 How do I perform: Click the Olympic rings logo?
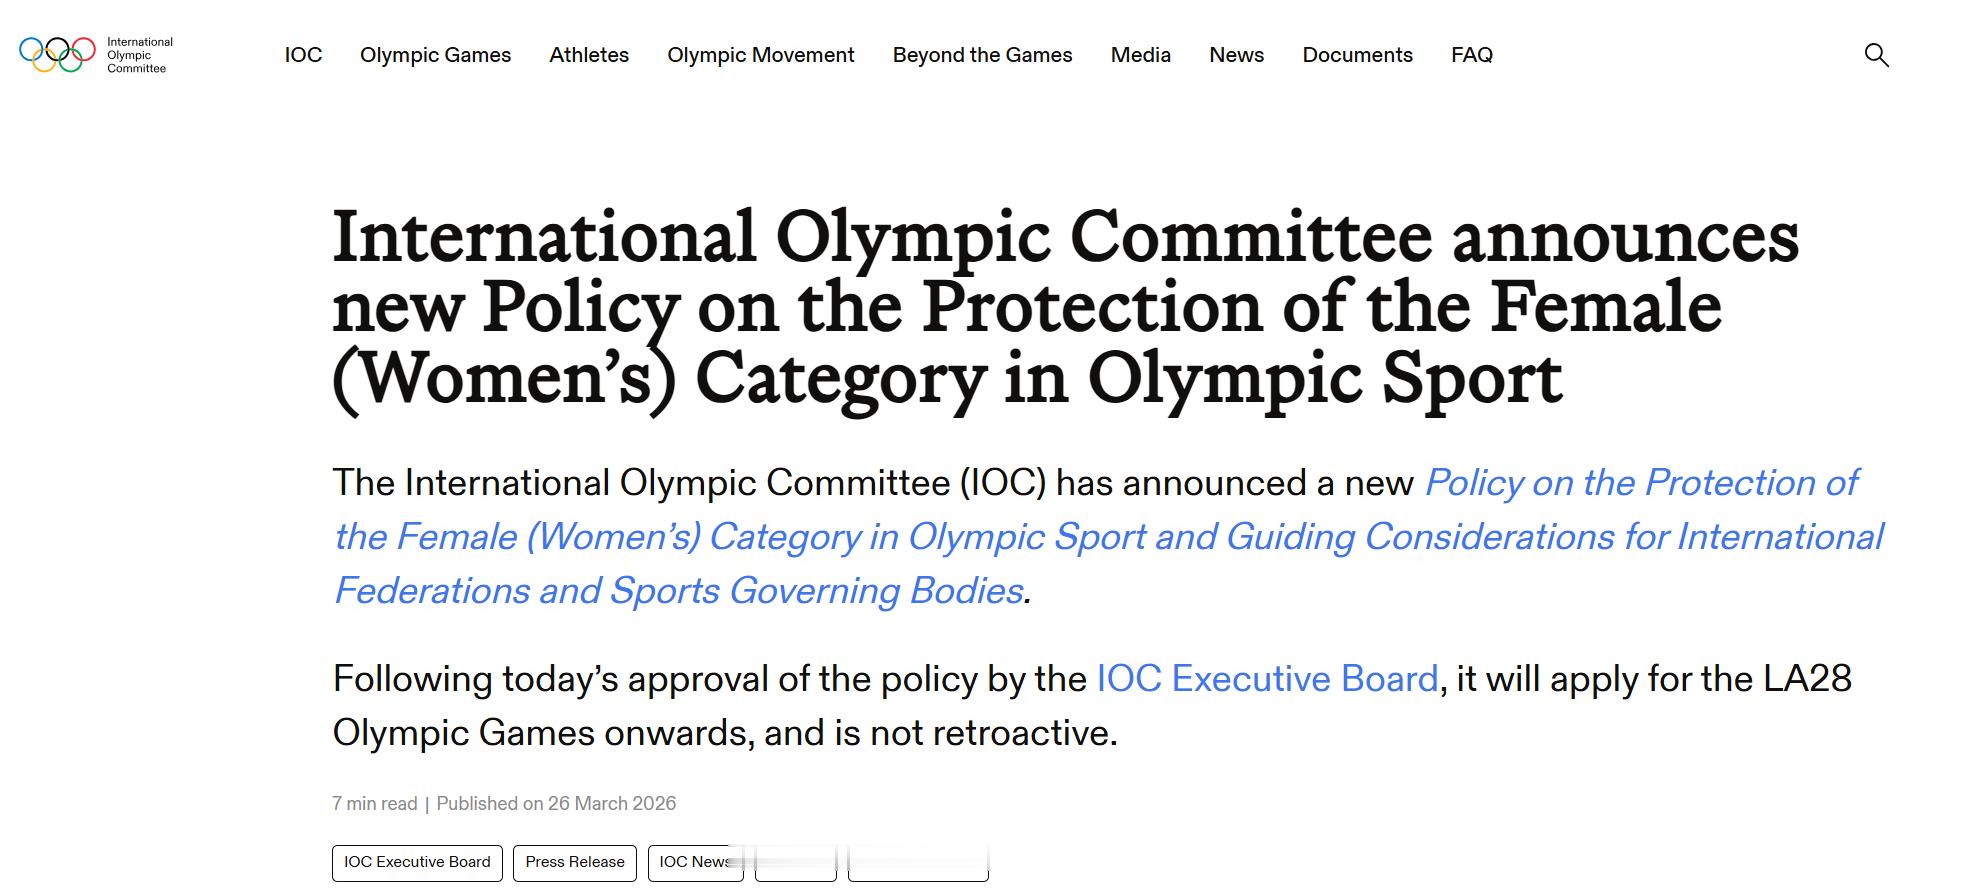pos(57,55)
